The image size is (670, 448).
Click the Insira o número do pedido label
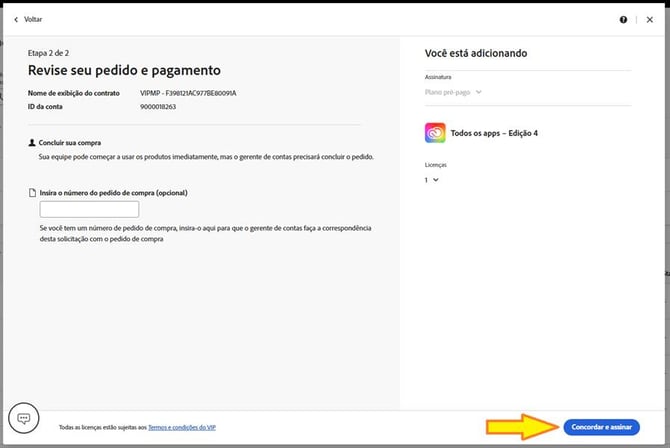[114, 193]
